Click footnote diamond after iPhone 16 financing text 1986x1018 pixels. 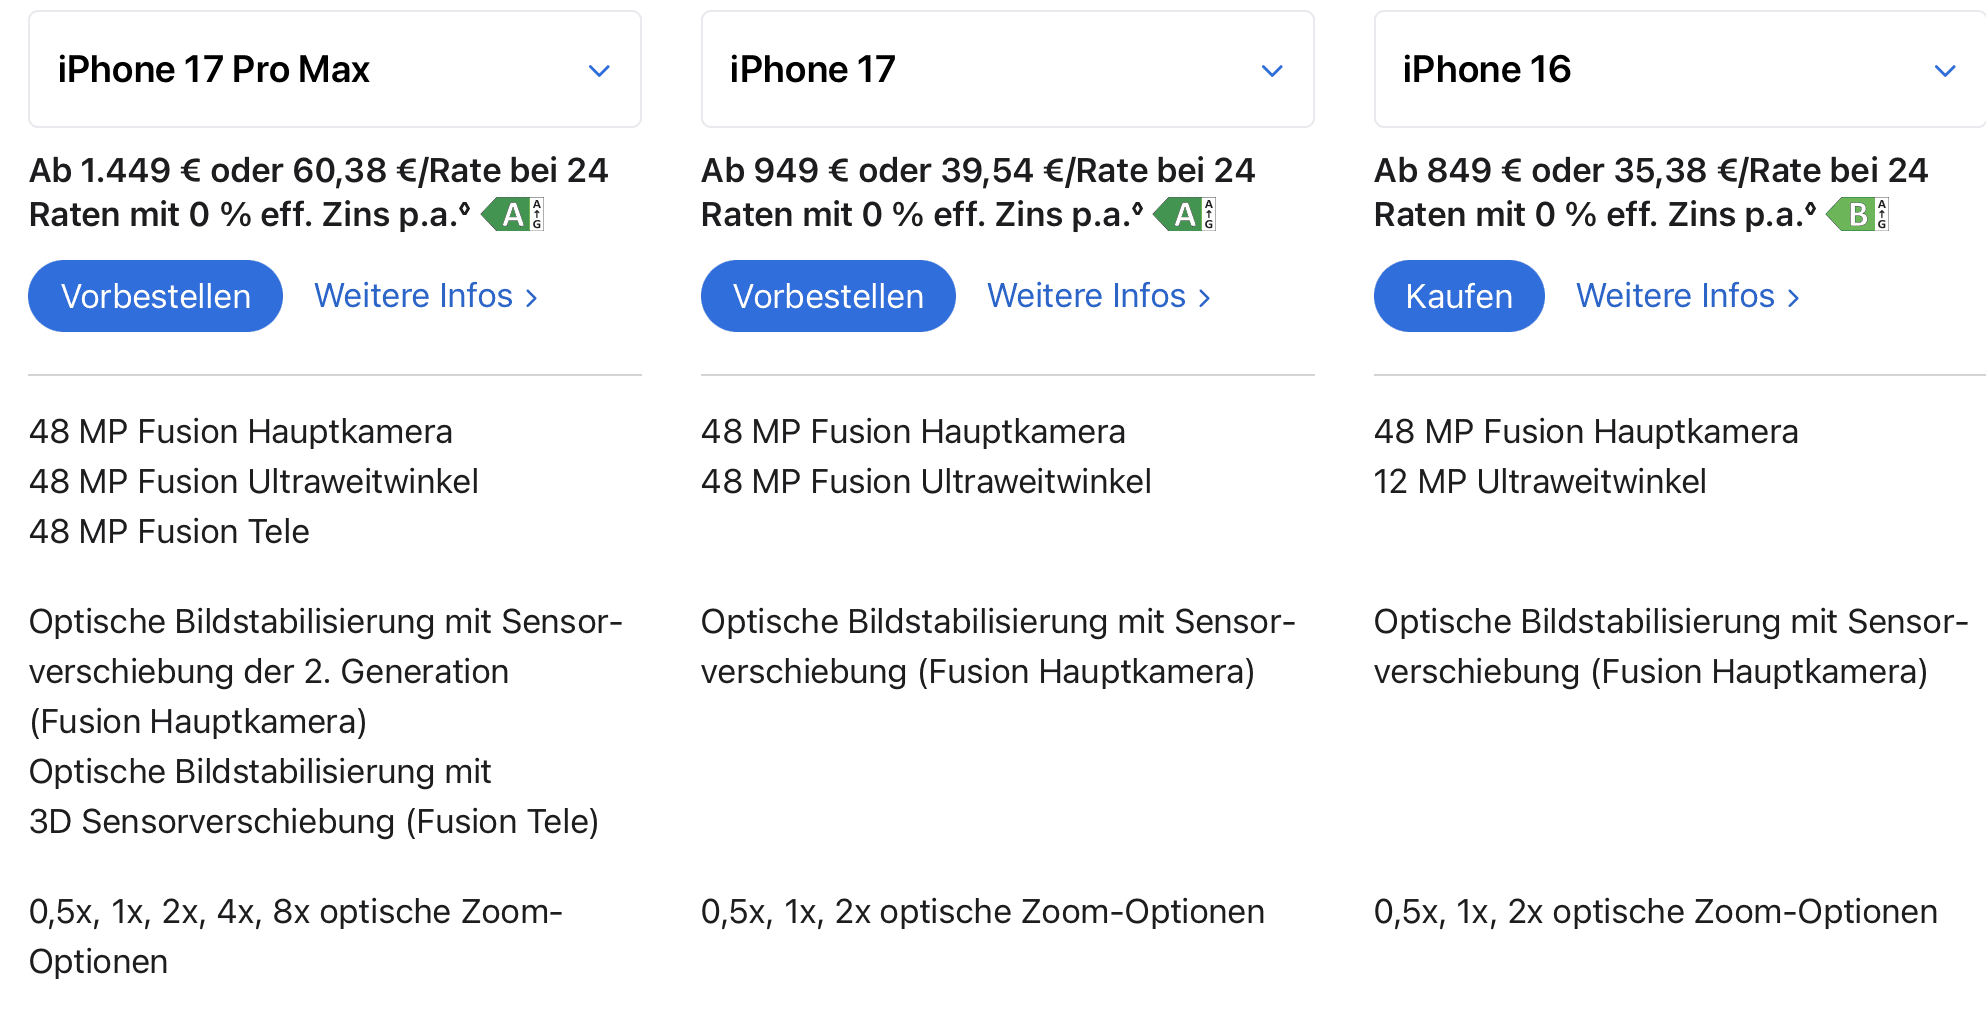[x=1810, y=208]
